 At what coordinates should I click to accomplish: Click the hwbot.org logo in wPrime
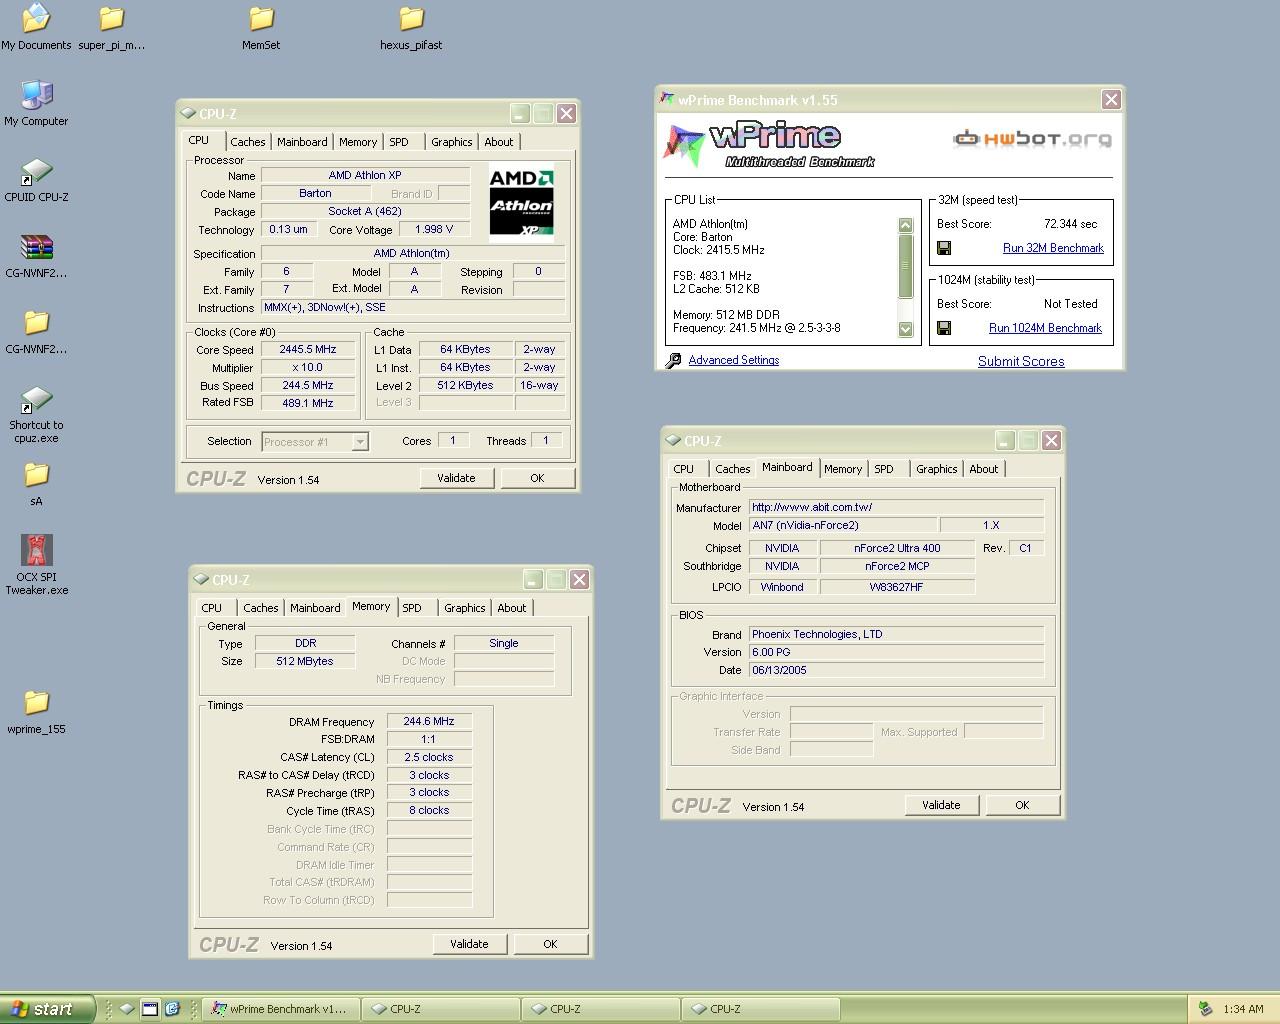pyautogui.click(x=1033, y=139)
